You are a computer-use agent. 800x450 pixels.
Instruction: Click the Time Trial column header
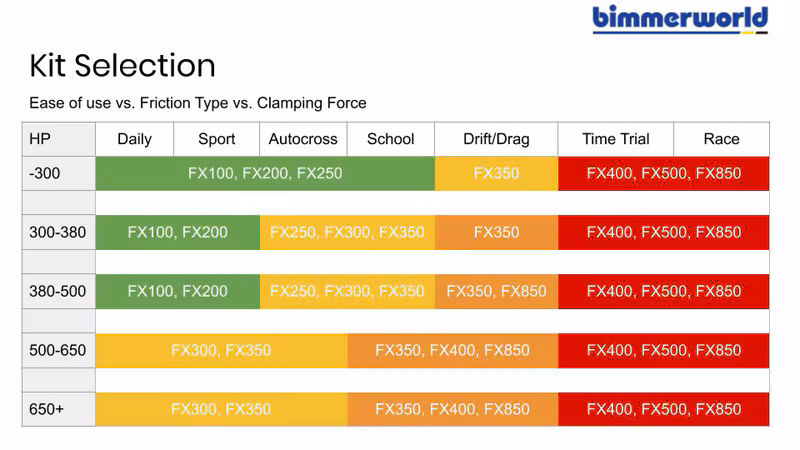point(616,139)
